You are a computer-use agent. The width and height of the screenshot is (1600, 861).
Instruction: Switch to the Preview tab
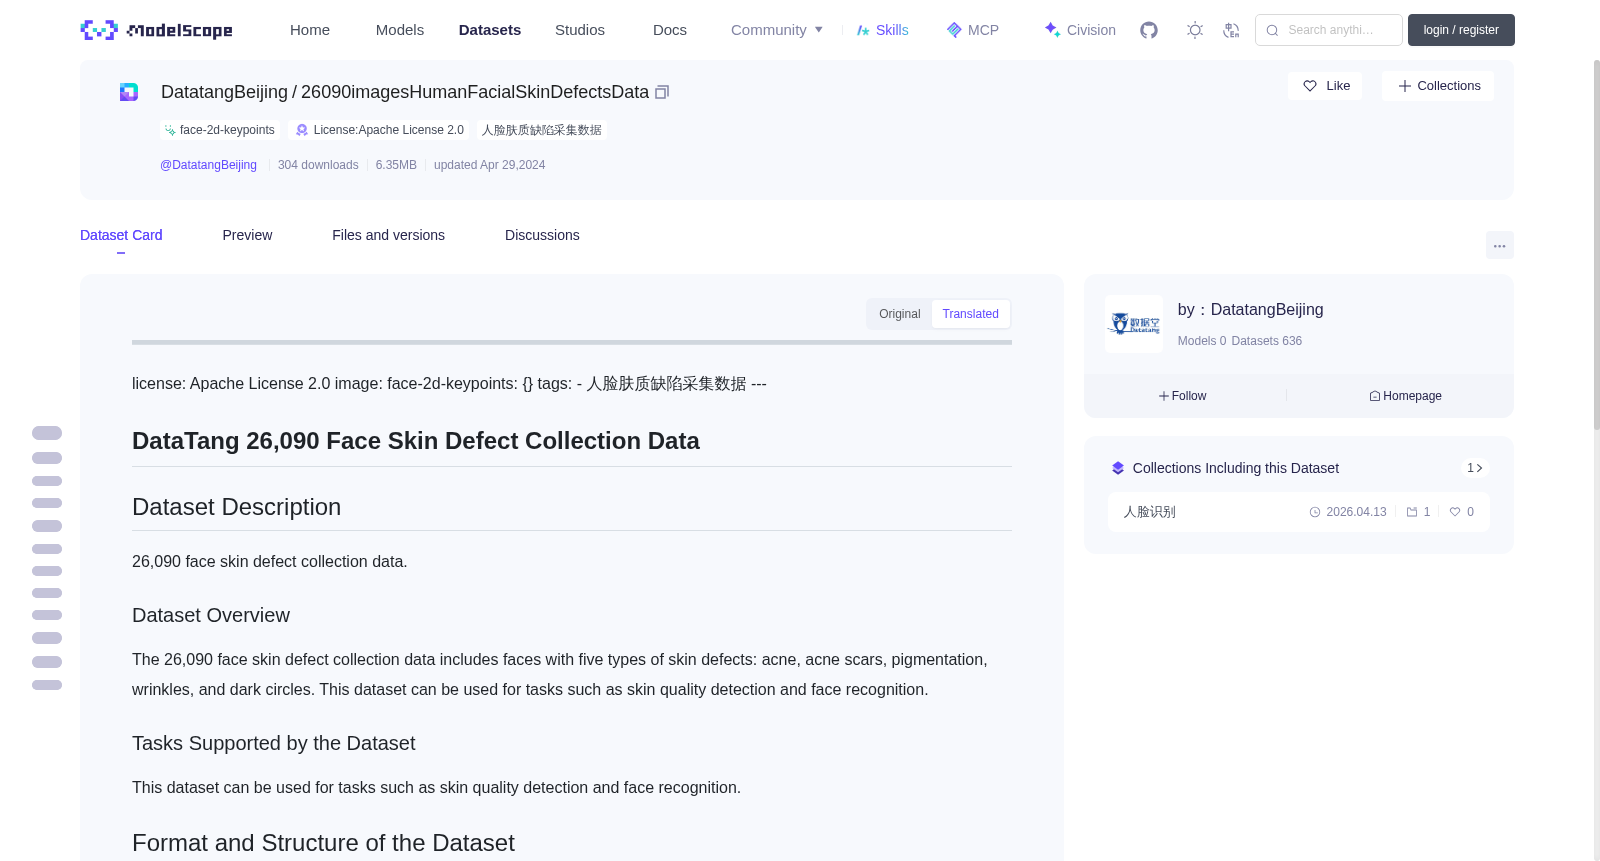coord(247,235)
